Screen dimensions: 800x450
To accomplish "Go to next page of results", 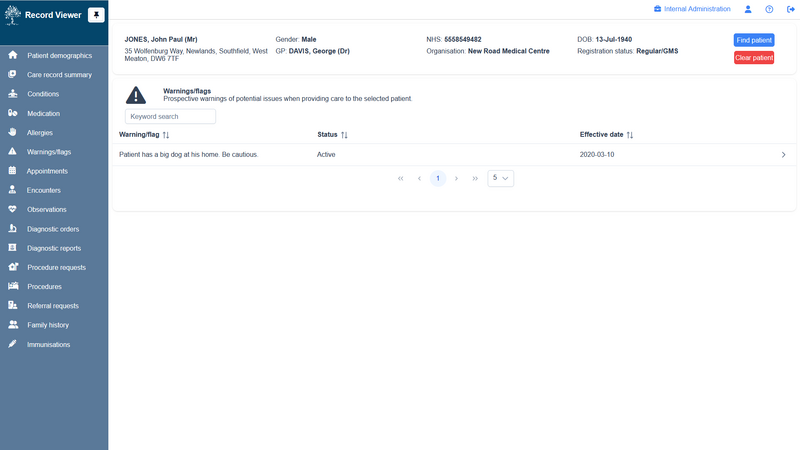I will pos(457,178).
